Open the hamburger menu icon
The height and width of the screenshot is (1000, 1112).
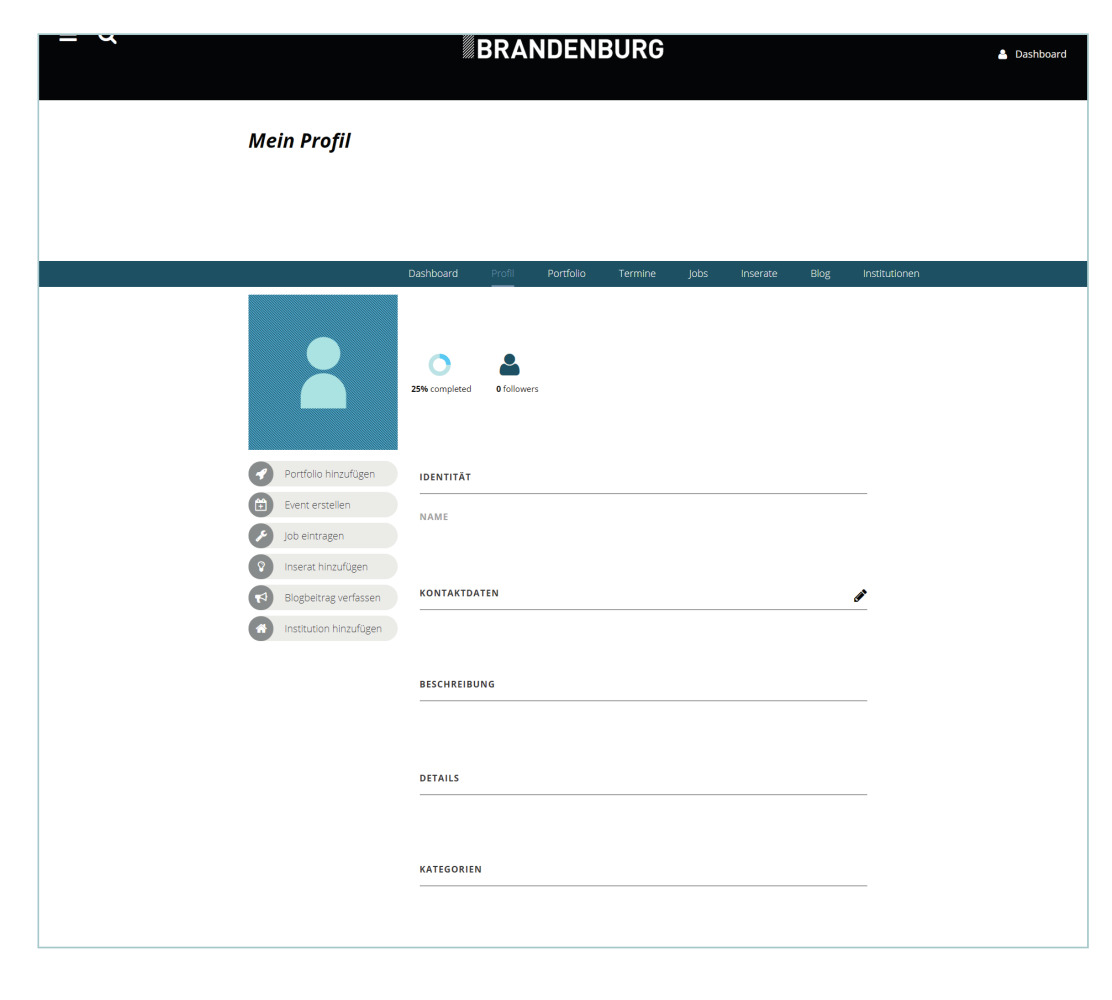[x=68, y=39]
